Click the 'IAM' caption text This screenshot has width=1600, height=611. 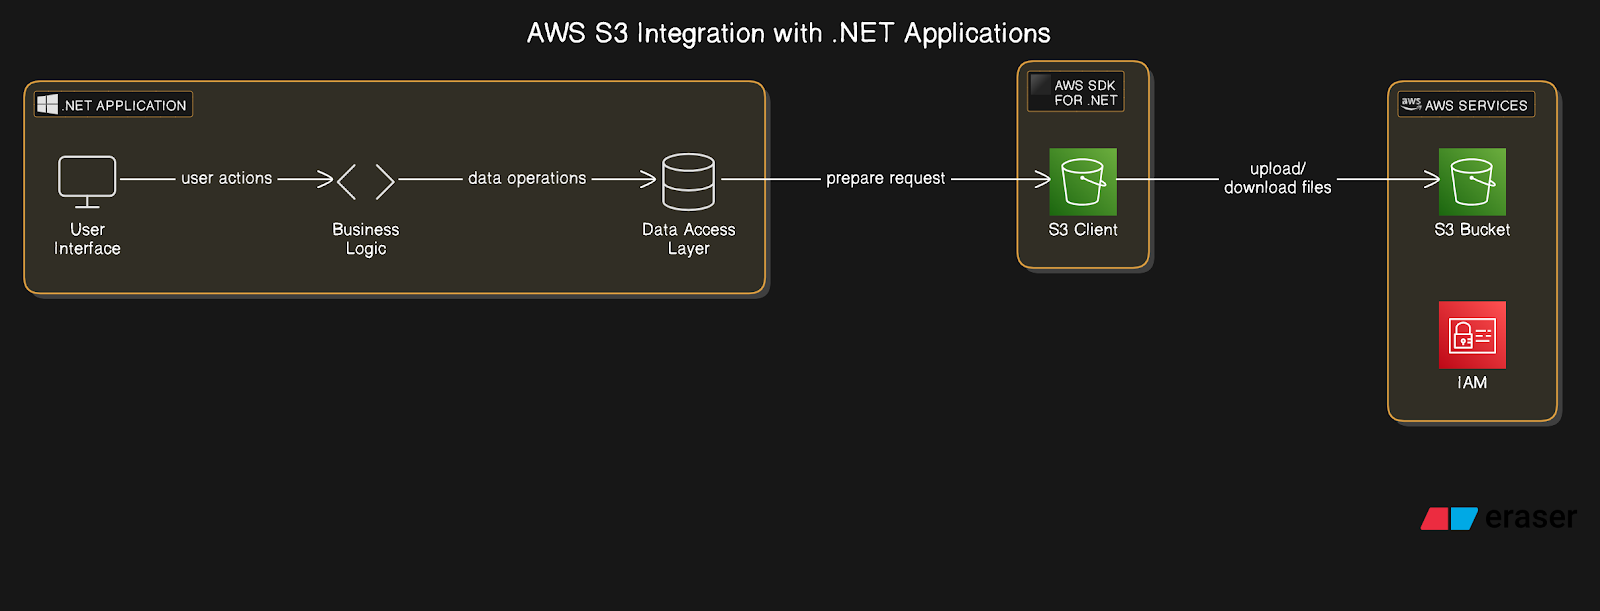coord(1472,383)
